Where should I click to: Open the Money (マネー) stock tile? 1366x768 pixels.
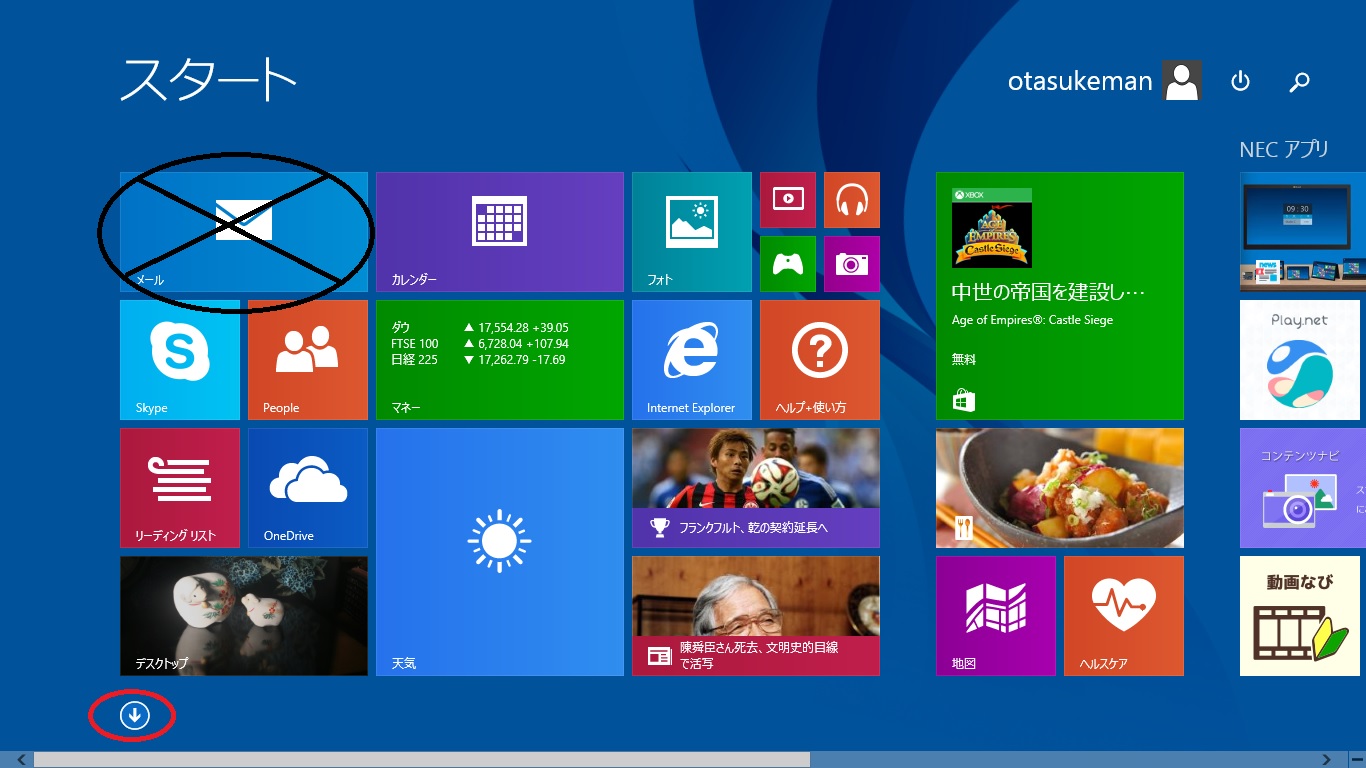click(x=500, y=360)
